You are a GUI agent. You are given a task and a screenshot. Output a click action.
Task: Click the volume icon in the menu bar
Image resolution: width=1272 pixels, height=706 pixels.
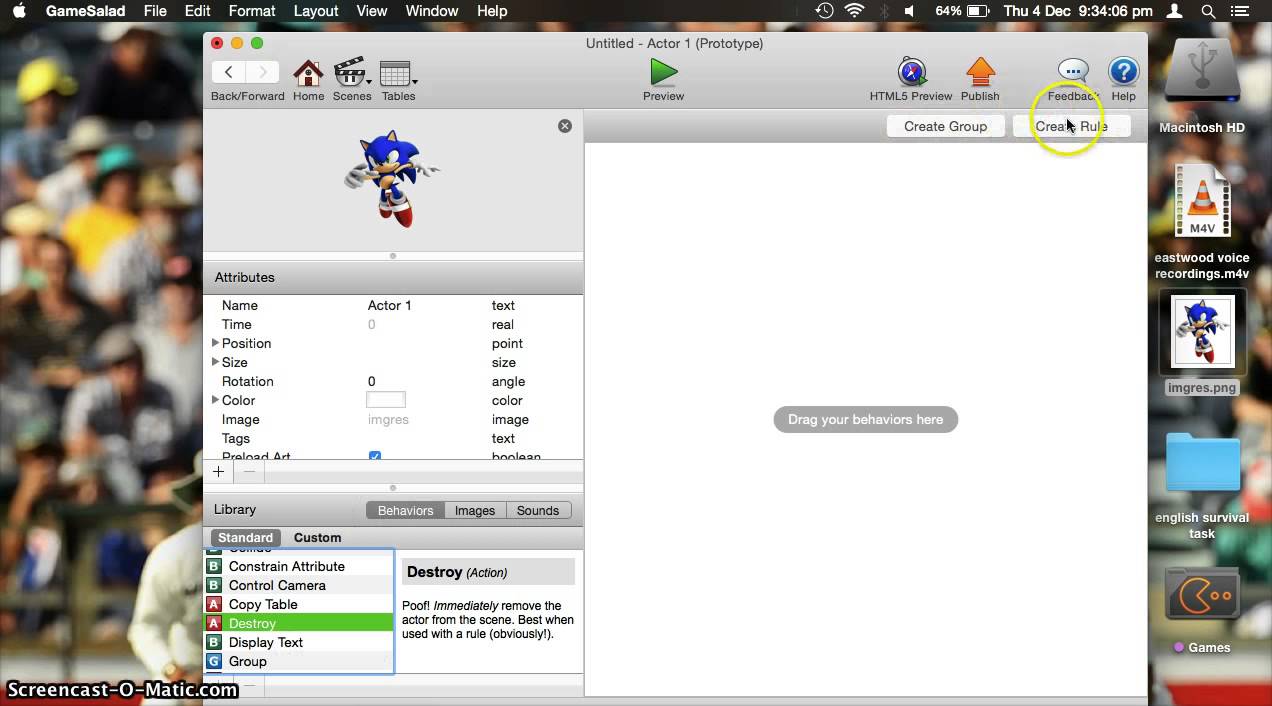click(x=910, y=11)
